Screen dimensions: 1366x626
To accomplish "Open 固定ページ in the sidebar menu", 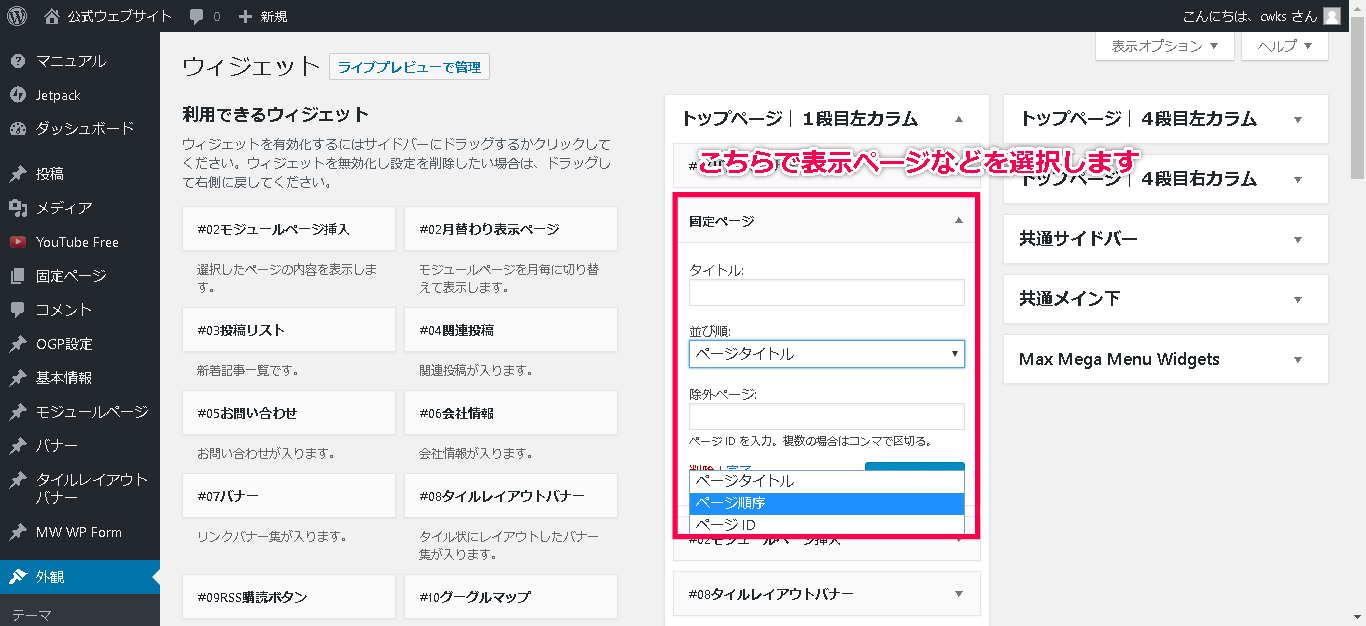I will pyautogui.click(x=71, y=276).
